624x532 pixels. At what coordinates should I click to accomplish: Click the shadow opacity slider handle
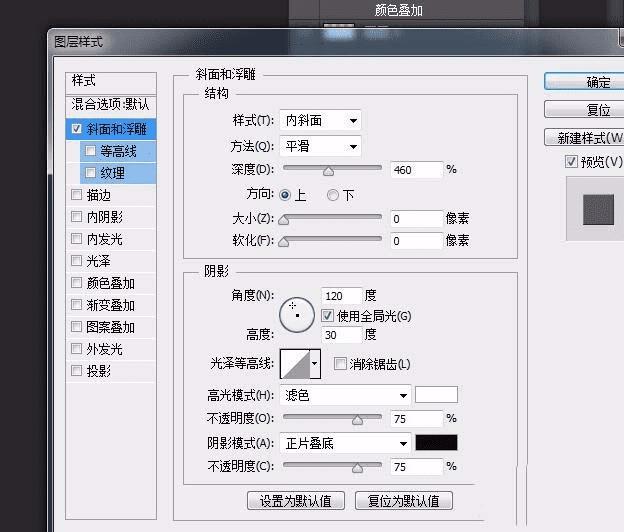click(x=357, y=468)
